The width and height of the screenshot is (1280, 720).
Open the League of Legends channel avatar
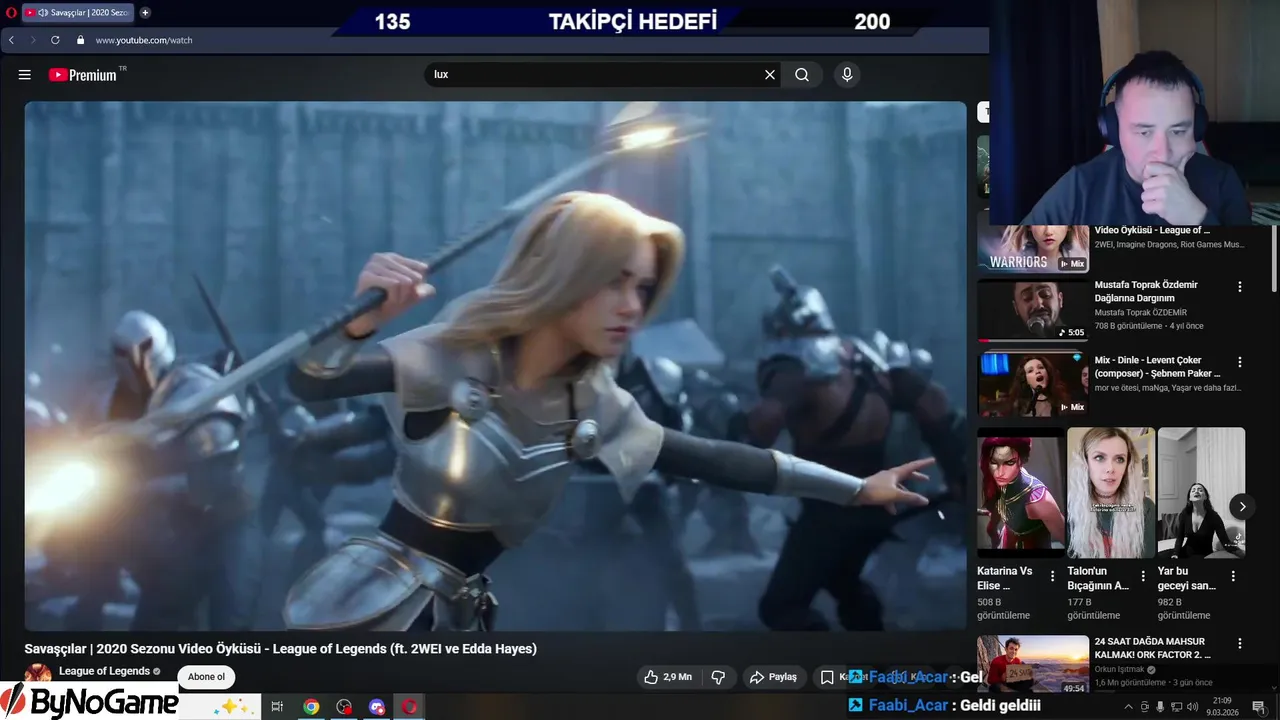[38, 675]
